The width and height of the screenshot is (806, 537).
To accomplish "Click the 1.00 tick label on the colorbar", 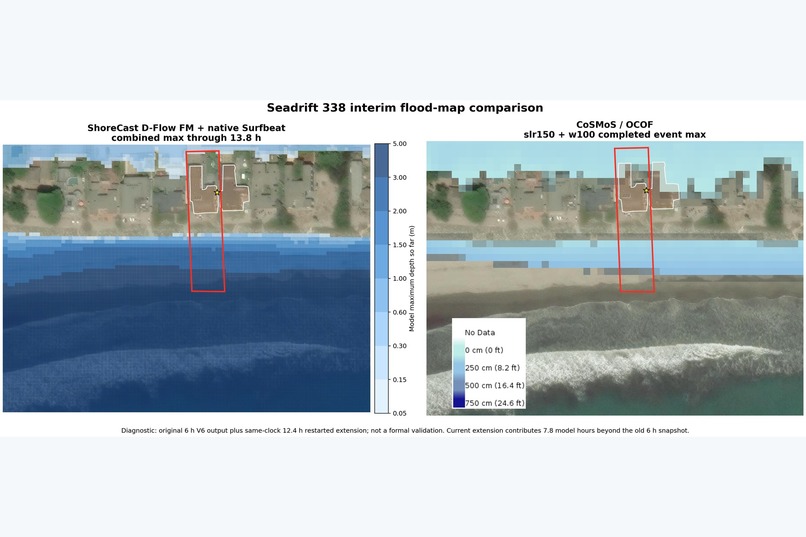I will [x=399, y=279].
